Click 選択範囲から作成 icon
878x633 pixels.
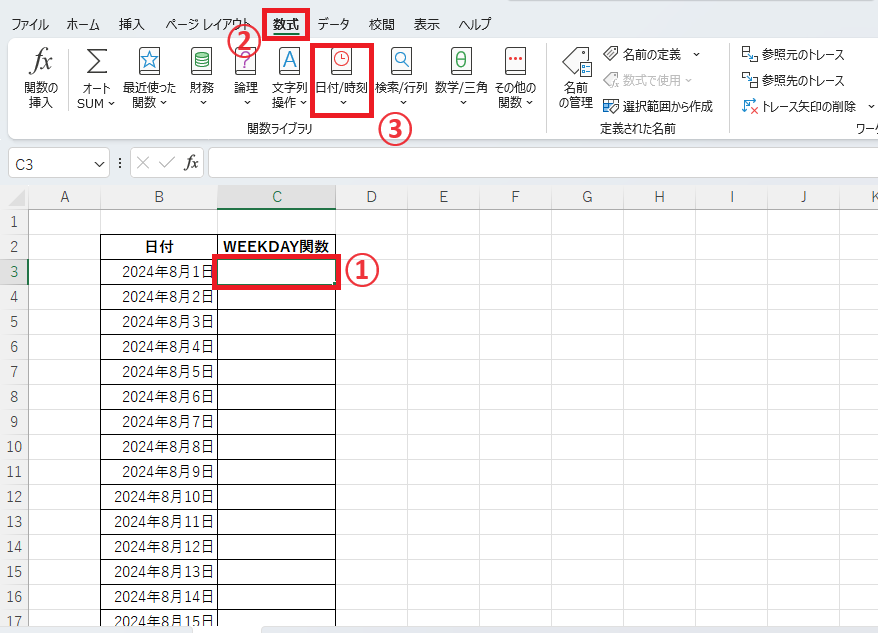(611, 106)
